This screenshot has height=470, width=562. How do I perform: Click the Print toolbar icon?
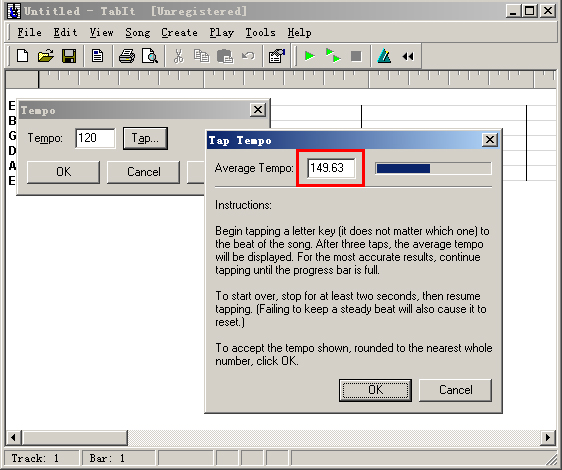[x=127, y=56]
